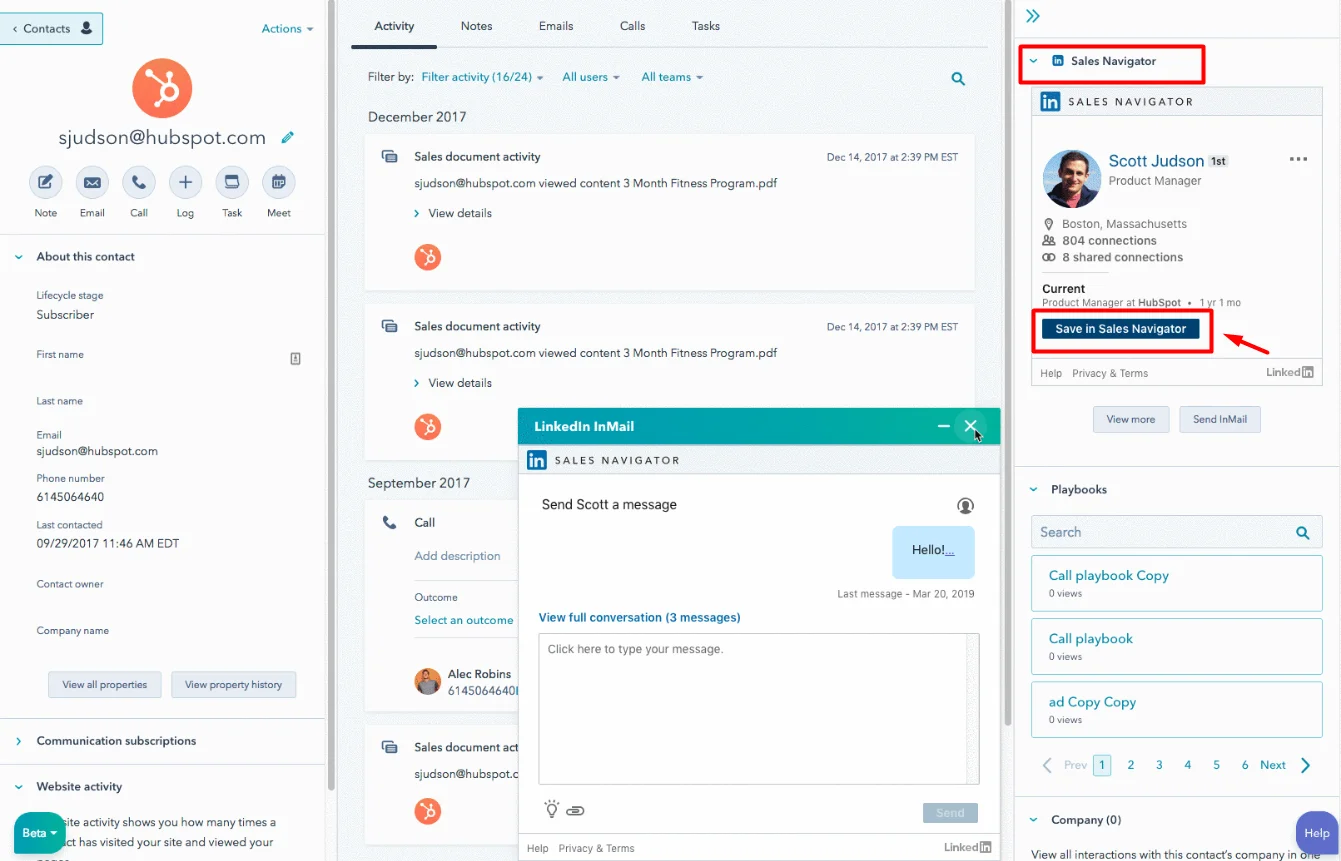
Task: Click Save in Sales Navigator
Action: [1121, 327]
